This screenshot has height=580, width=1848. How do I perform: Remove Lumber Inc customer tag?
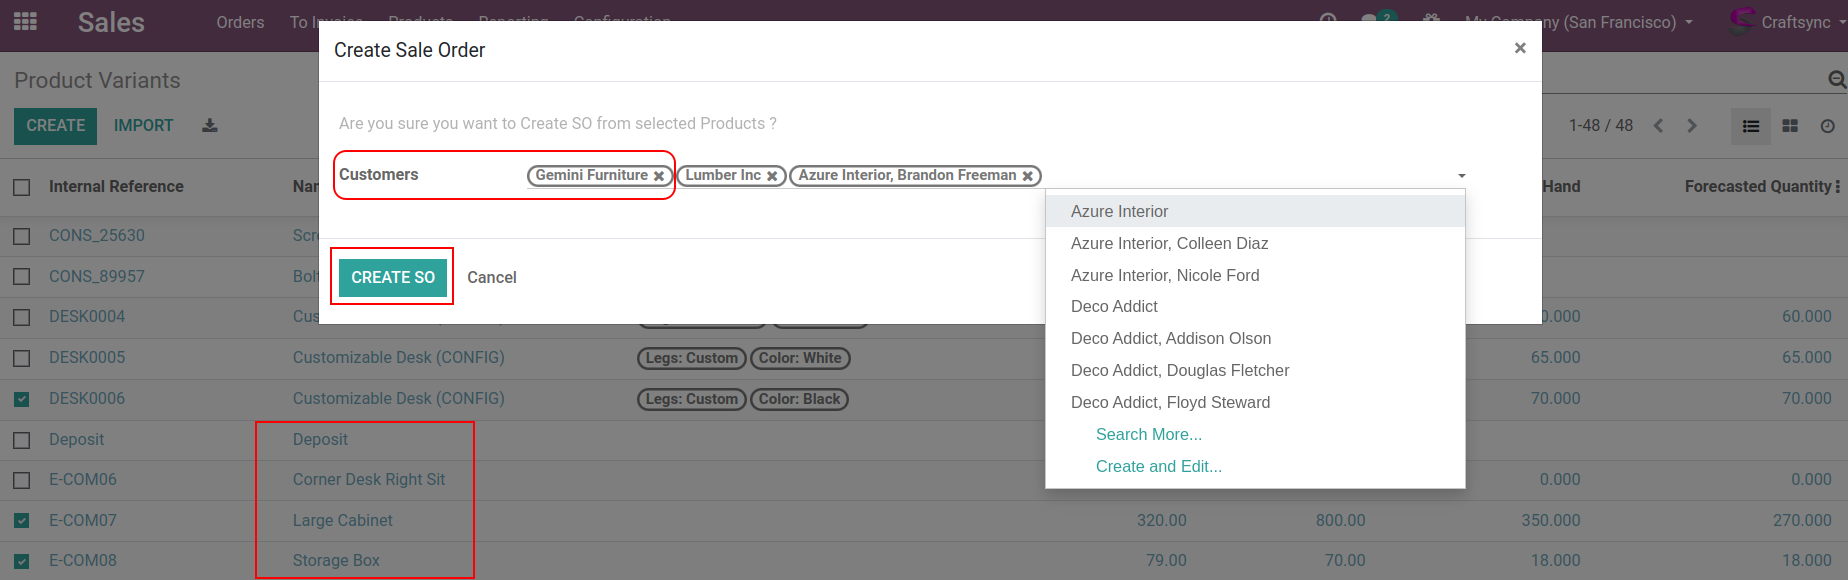click(772, 176)
